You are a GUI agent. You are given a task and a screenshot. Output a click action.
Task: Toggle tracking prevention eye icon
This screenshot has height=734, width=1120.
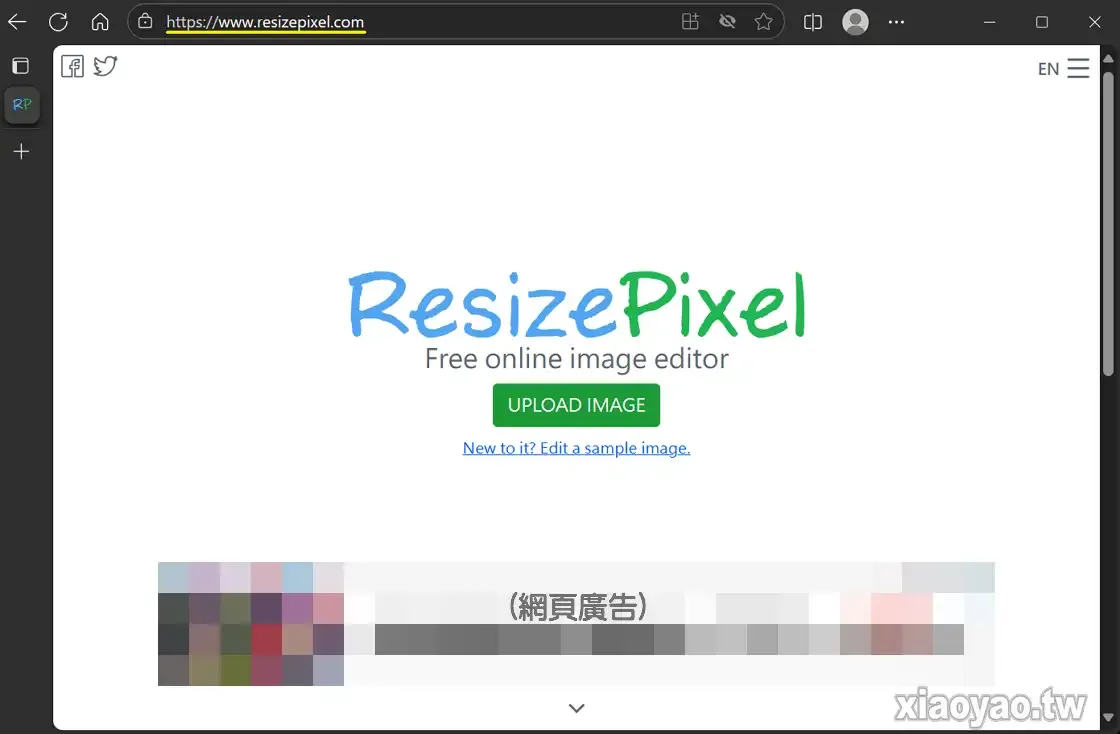pos(727,21)
